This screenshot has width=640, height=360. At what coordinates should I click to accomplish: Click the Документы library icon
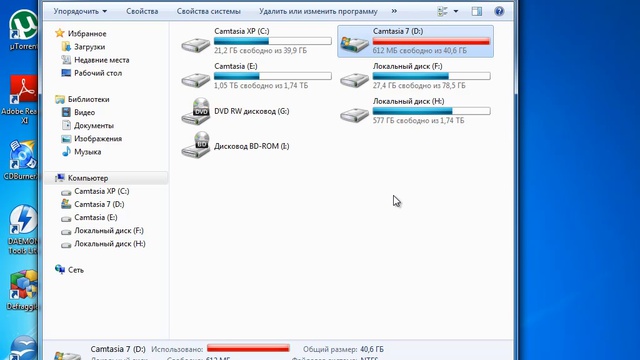tap(66, 125)
